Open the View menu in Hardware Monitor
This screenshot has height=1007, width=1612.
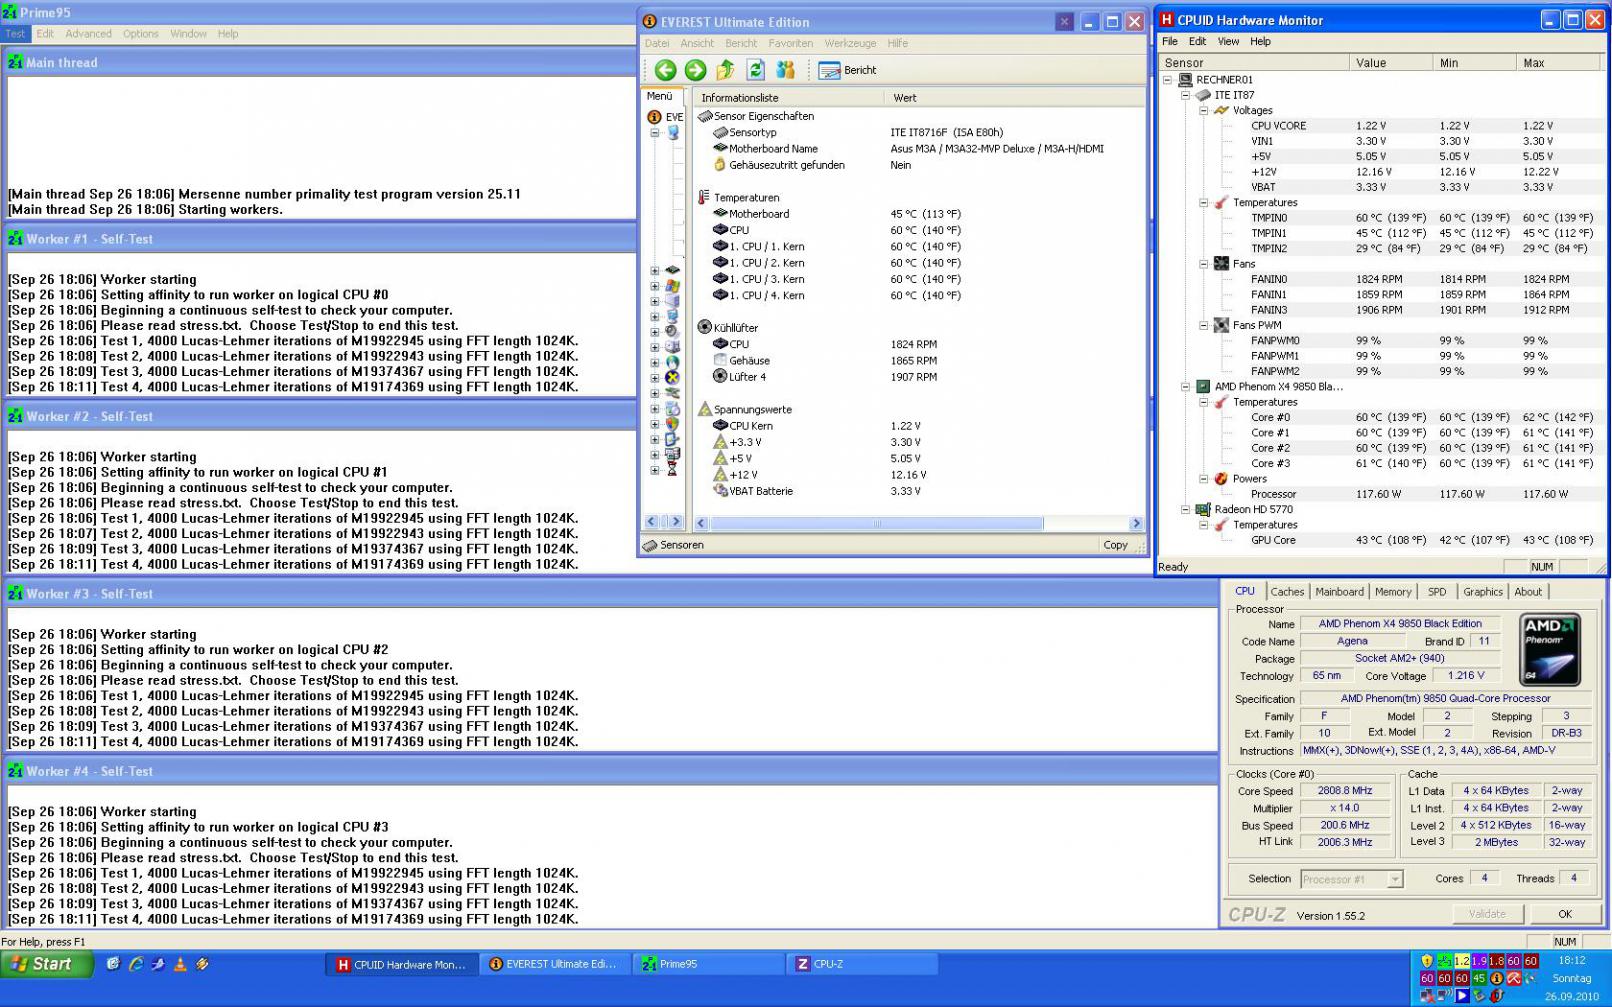click(1228, 42)
